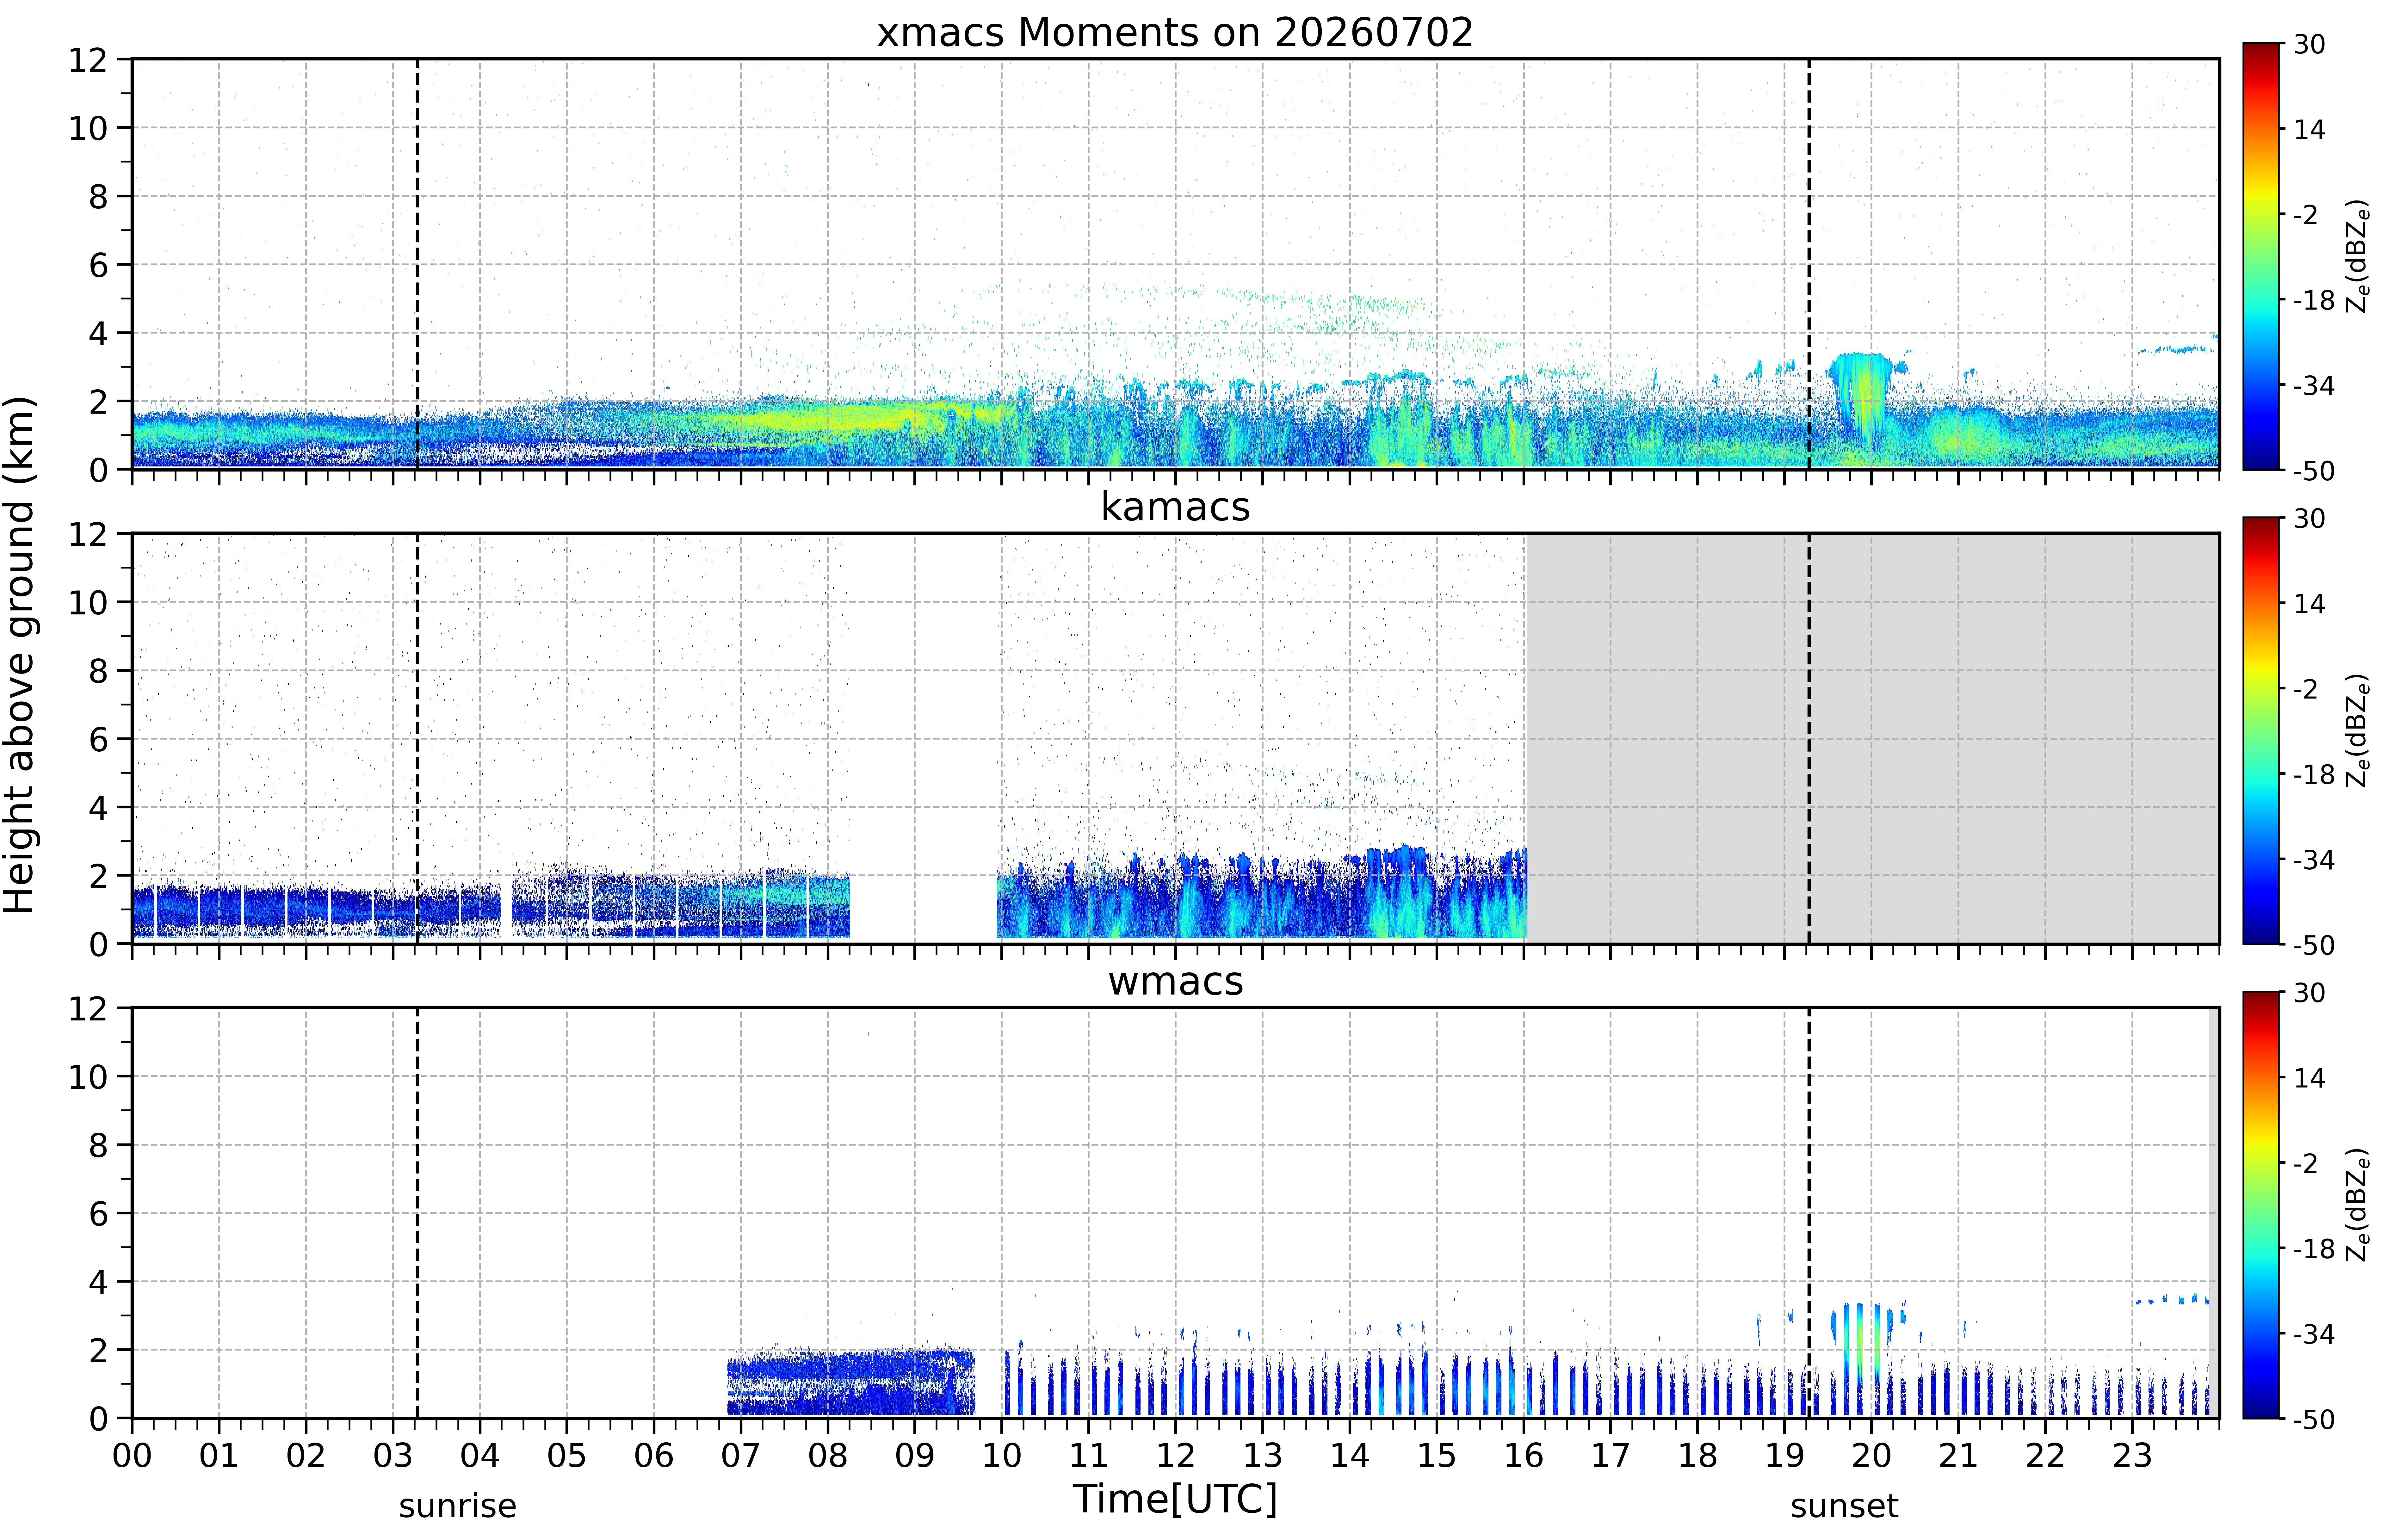
Task: Click the "-50" value on wmacs colorbar
Action: (2314, 1419)
